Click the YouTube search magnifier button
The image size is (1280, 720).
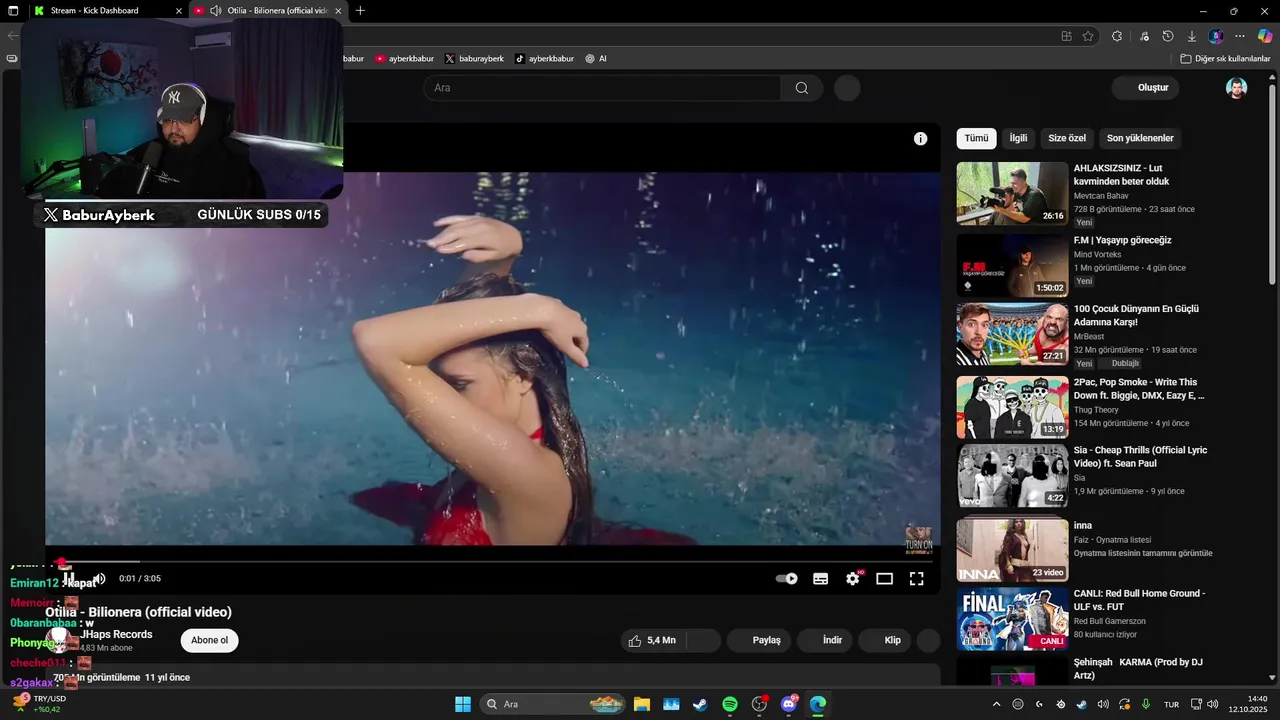click(802, 88)
